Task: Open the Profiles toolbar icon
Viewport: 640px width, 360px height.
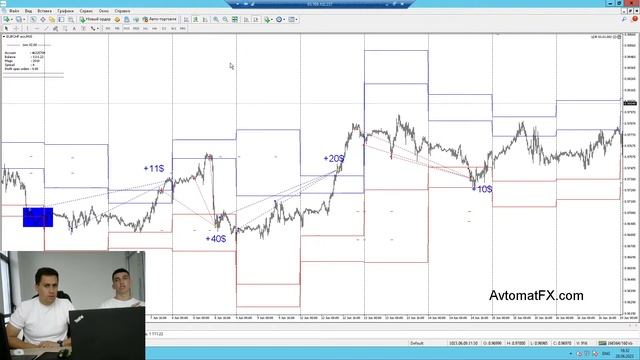Action: [x=18, y=19]
